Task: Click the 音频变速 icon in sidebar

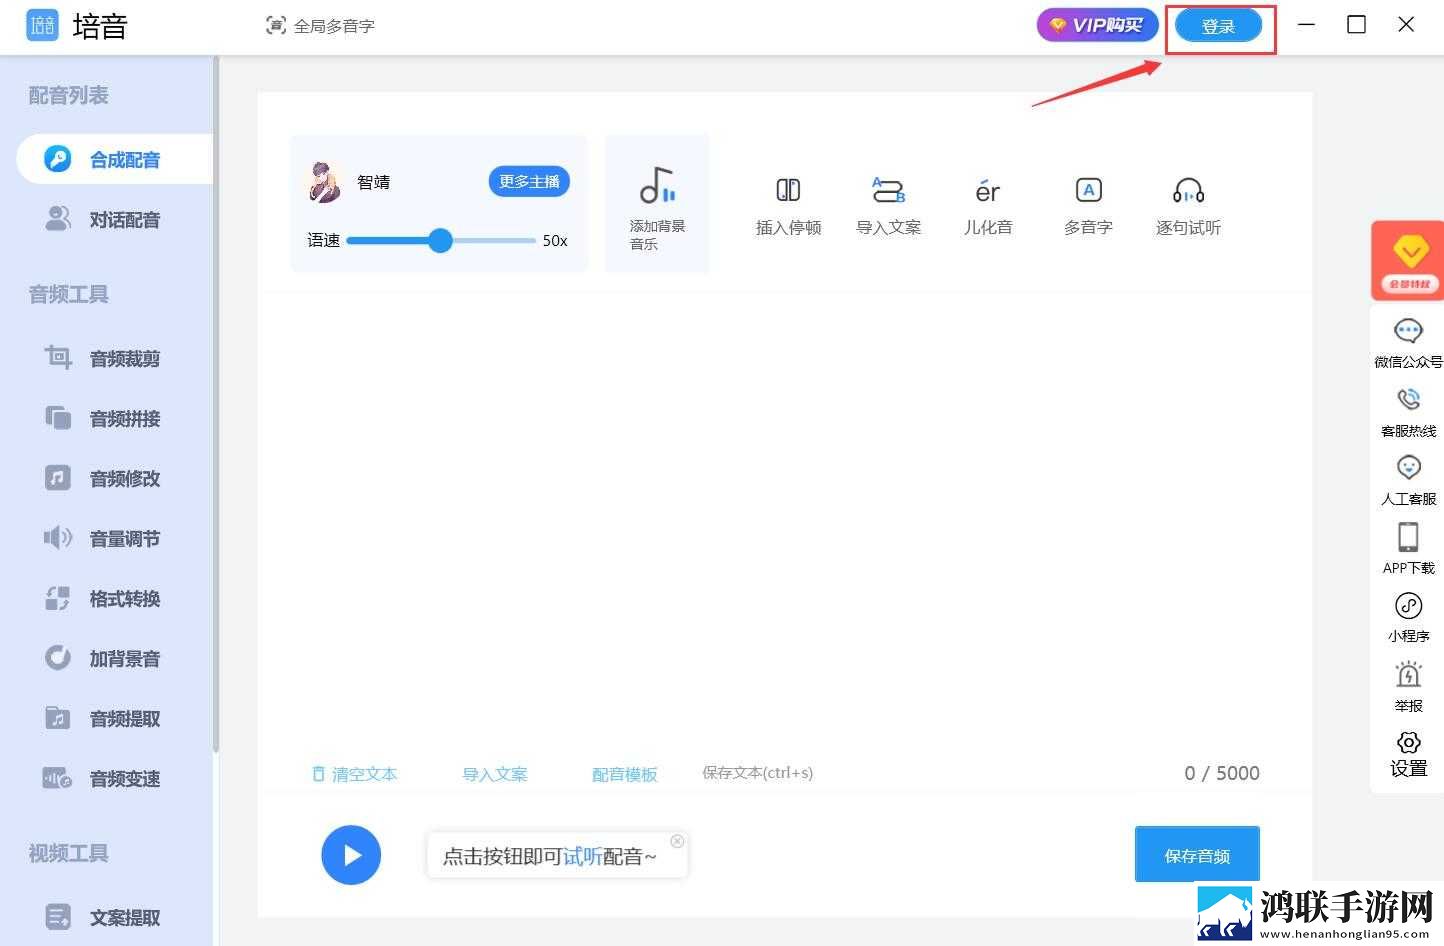Action: pyautogui.click(x=58, y=778)
